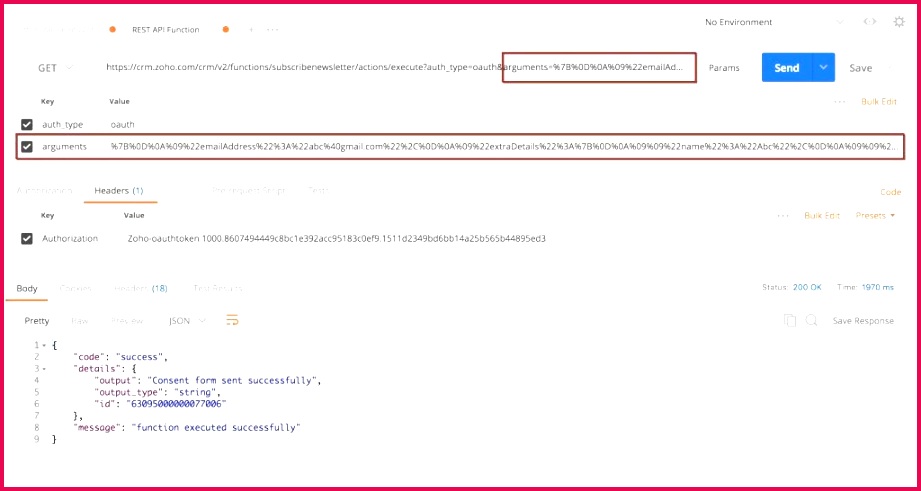Screen dimensions: 921x491
Task: Search the response with the magnifier icon
Action: tap(811, 320)
